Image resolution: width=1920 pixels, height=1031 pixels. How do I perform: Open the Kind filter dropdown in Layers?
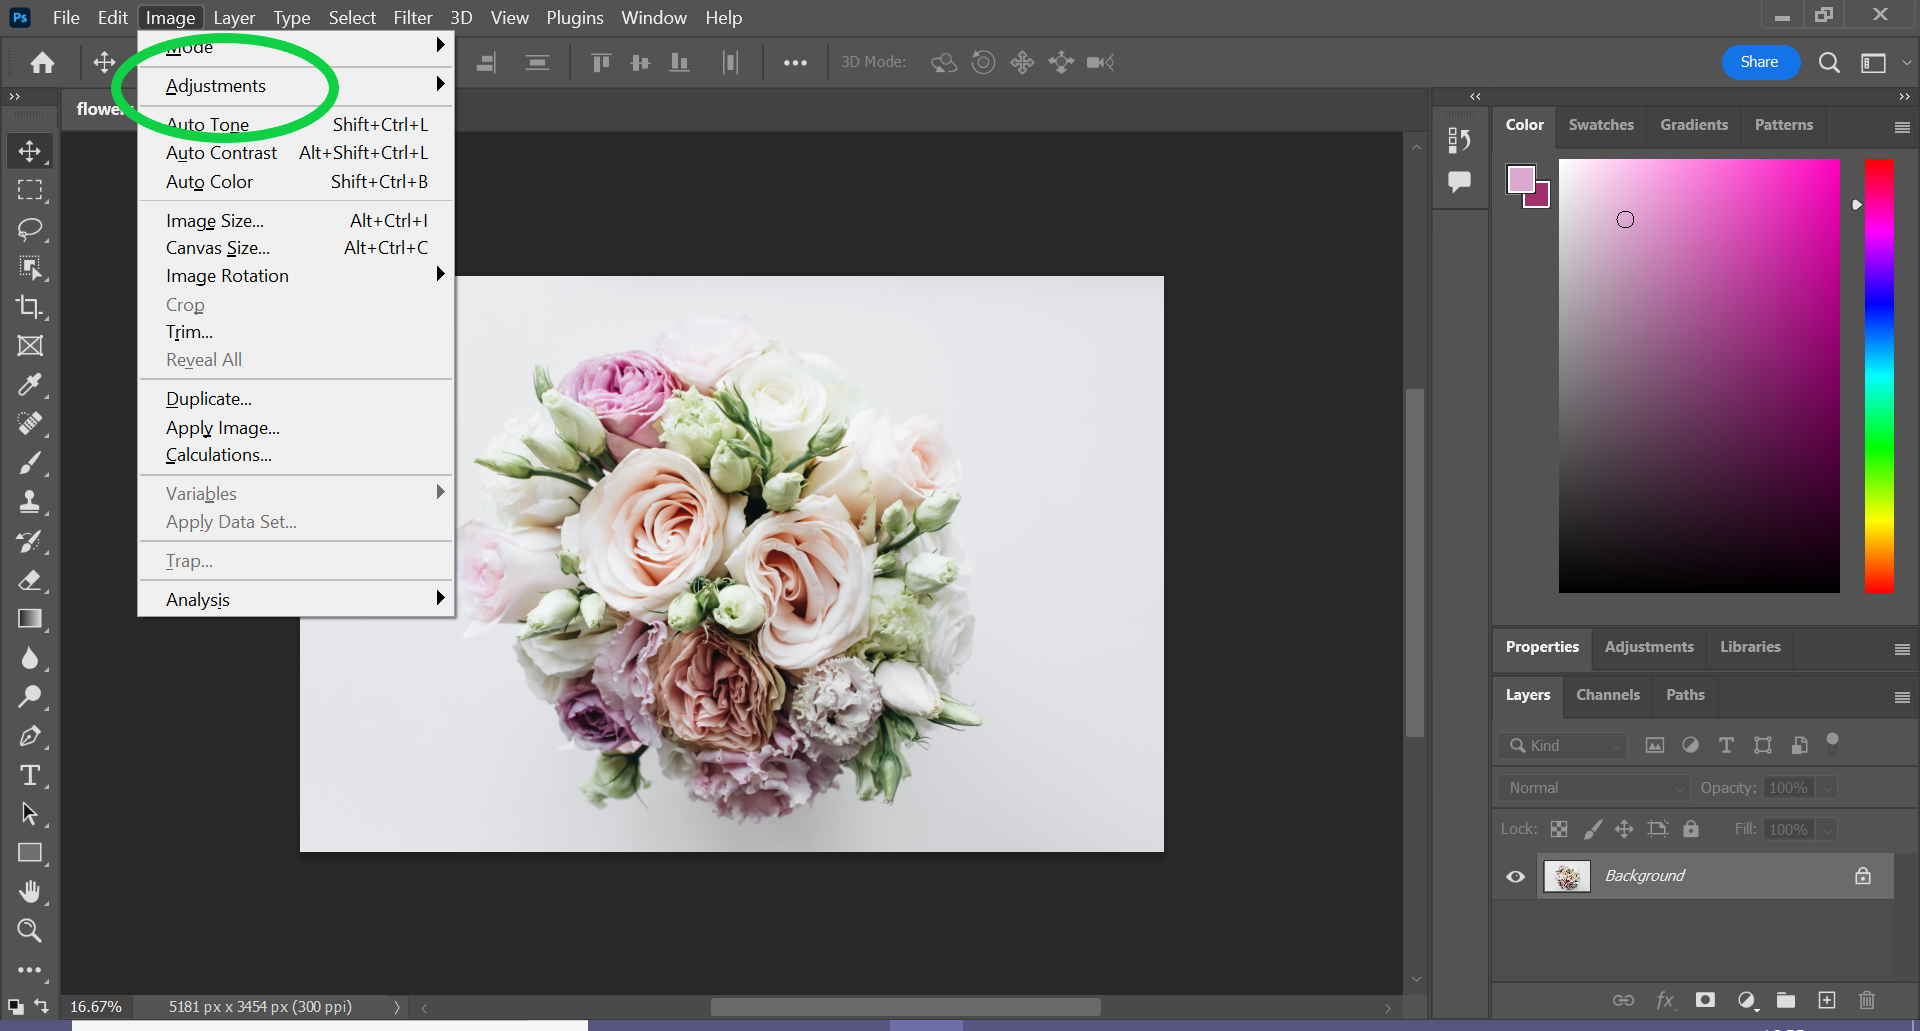(x=1562, y=746)
